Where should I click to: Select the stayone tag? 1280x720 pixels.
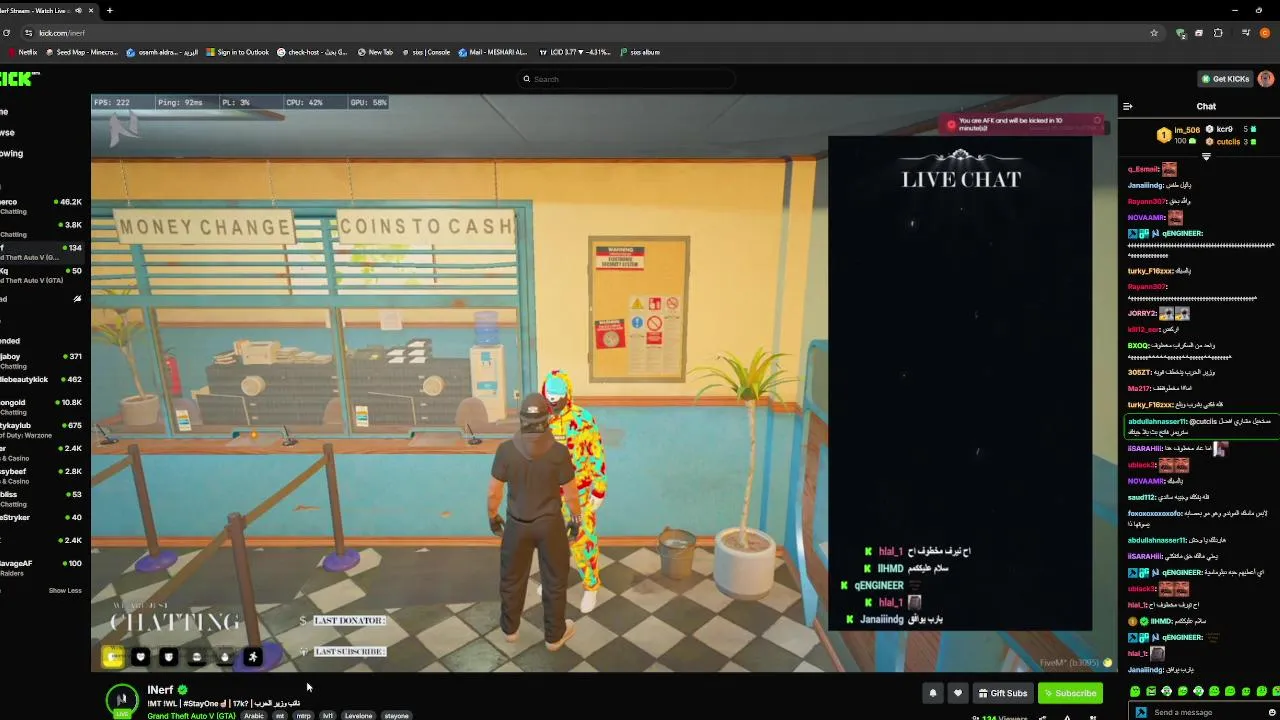pyautogui.click(x=397, y=716)
